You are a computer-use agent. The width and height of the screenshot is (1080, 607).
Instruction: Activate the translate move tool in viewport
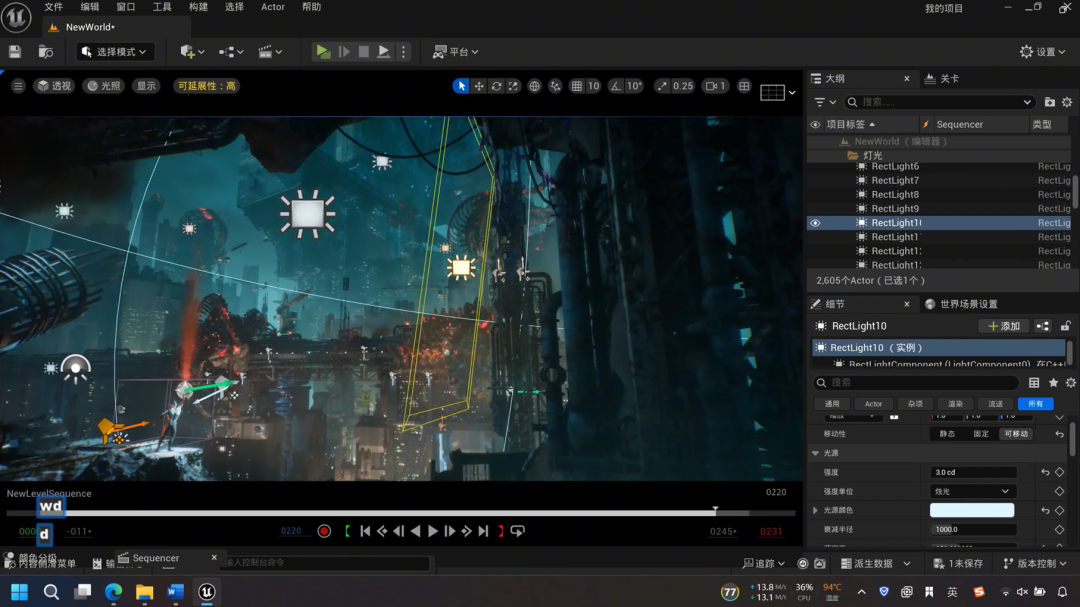tap(479, 86)
